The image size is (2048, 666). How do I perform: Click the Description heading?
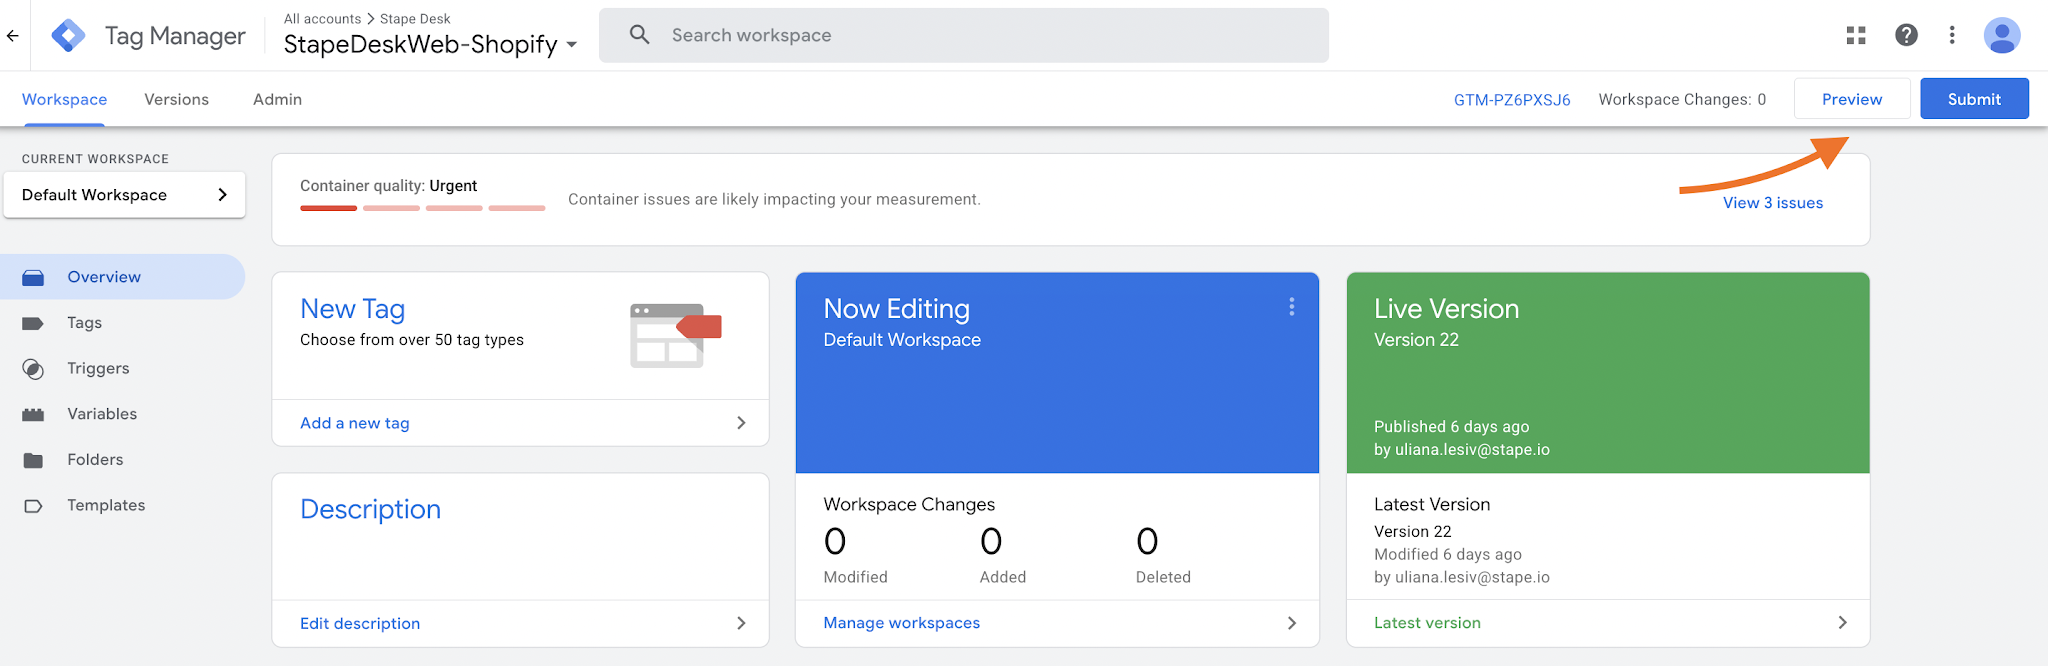point(370,509)
